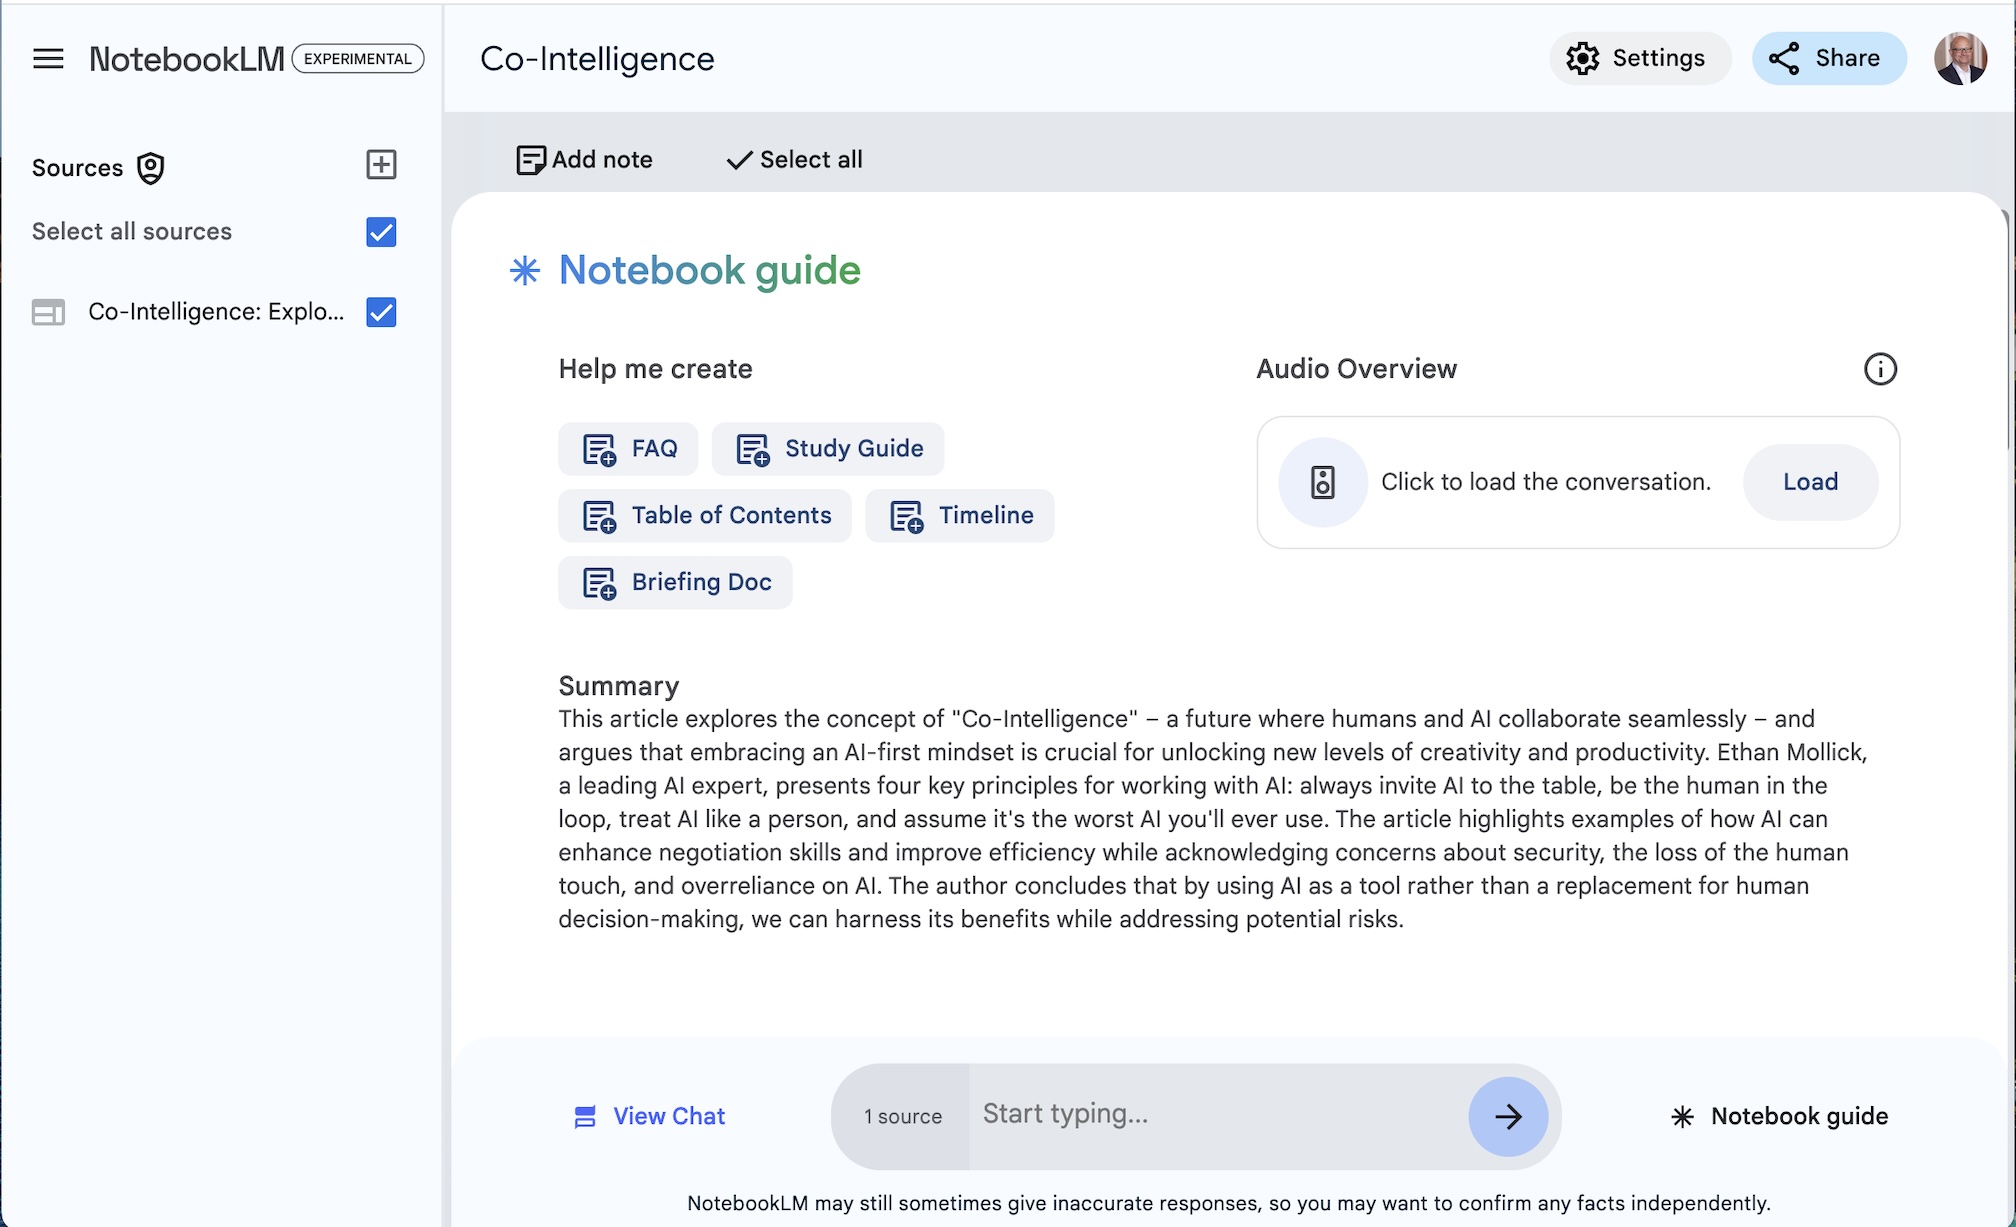Viewport: 2016px width, 1227px height.
Task: Create a Study Guide
Action: point(828,449)
